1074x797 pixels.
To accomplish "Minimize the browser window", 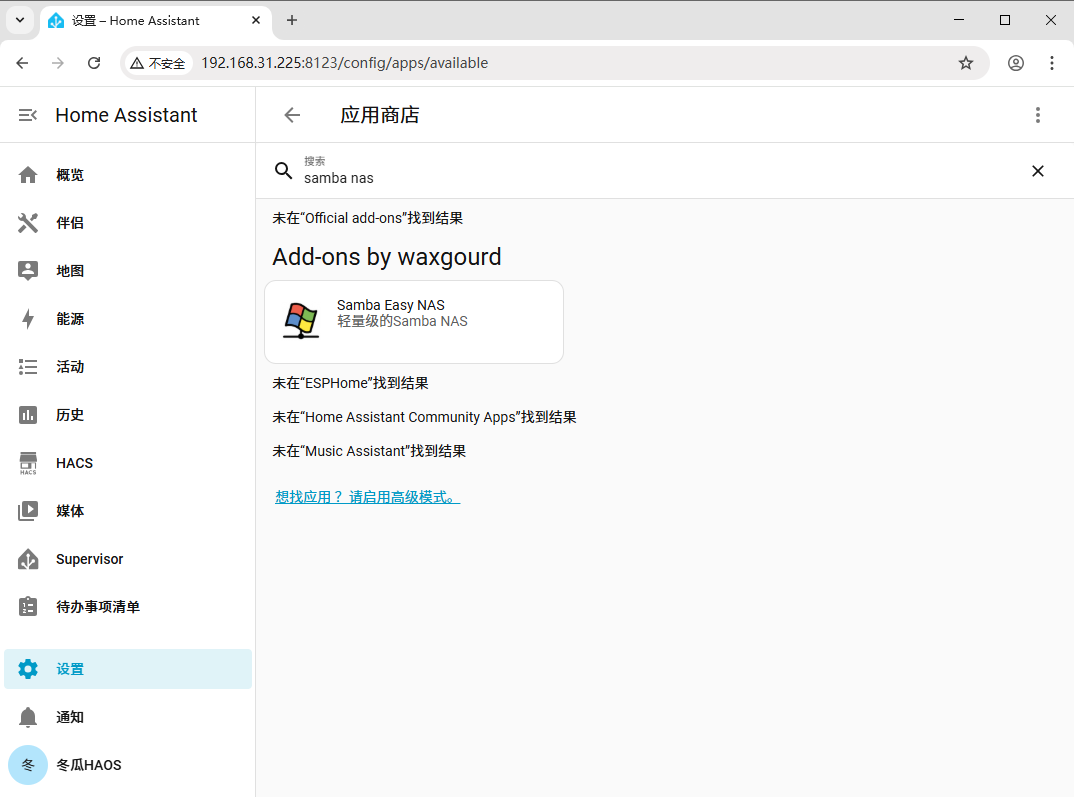I will pos(959,21).
